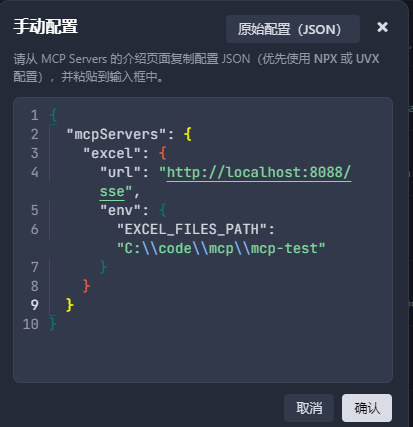Image resolution: width=413 pixels, height=427 pixels.
Task: Click the "url" key on line 4
Action: [120, 173]
